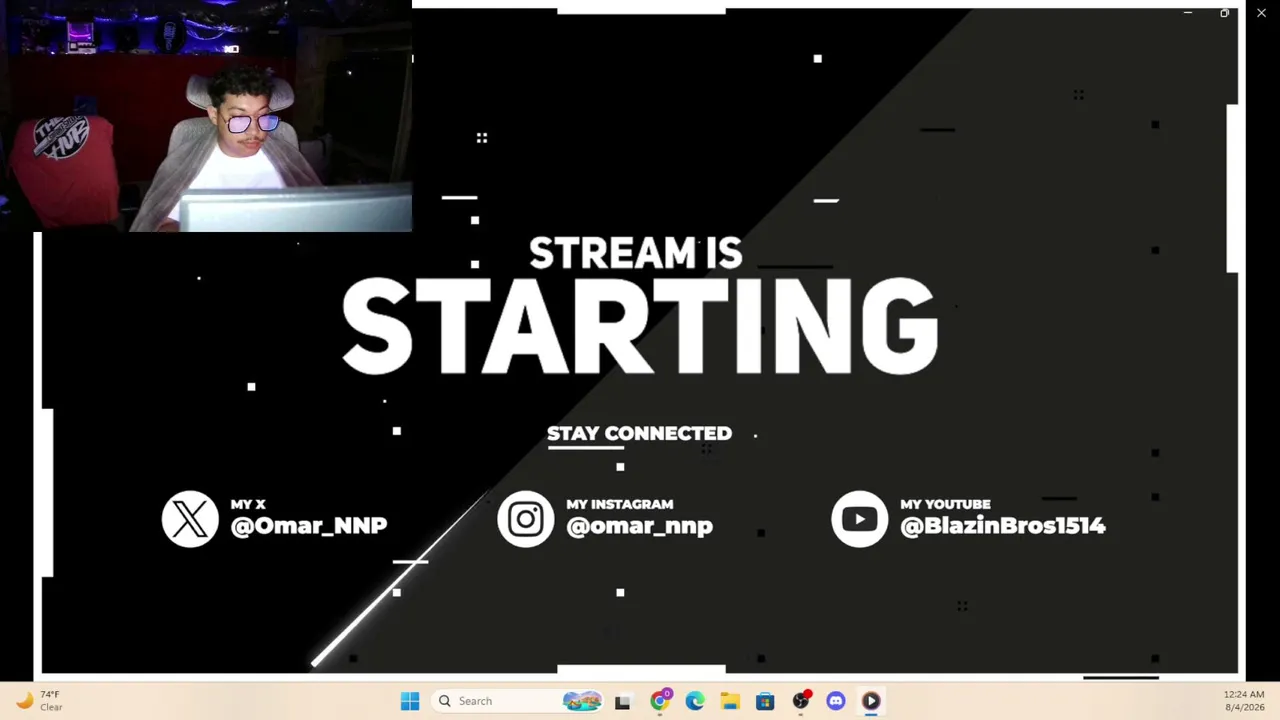Image resolution: width=1280 pixels, height=720 pixels.
Task: Click the @omar_nnp Instagram handle
Action: click(x=639, y=526)
